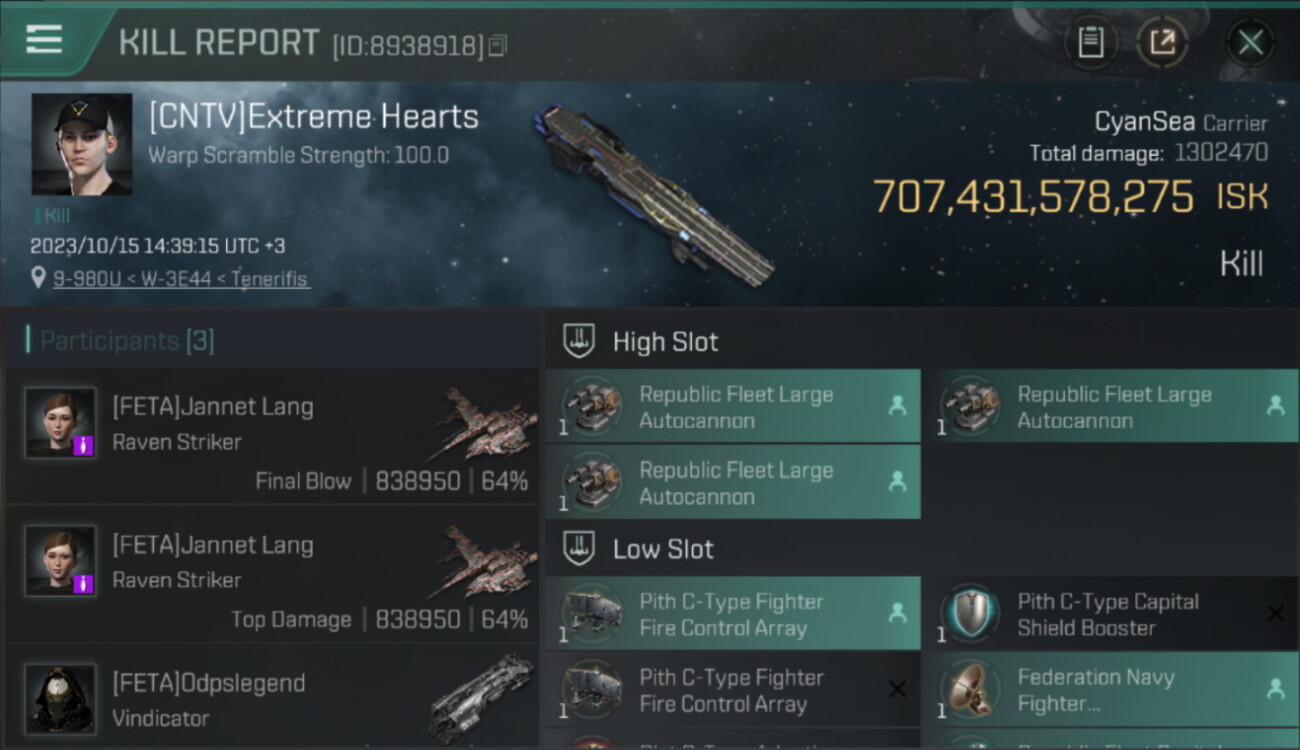Viewport: 1300px width, 750px height.
Task: Open the hamburger menu
Action: (44, 40)
